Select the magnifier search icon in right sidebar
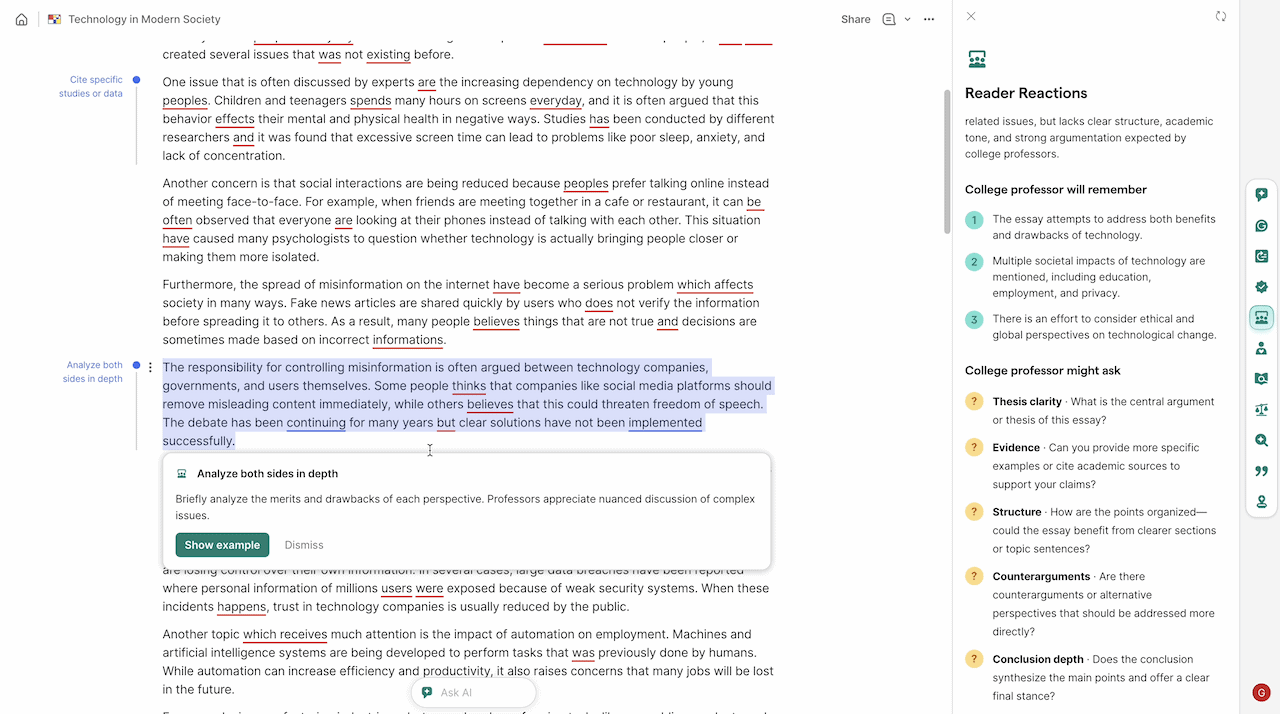1280x714 pixels. [1261, 440]
